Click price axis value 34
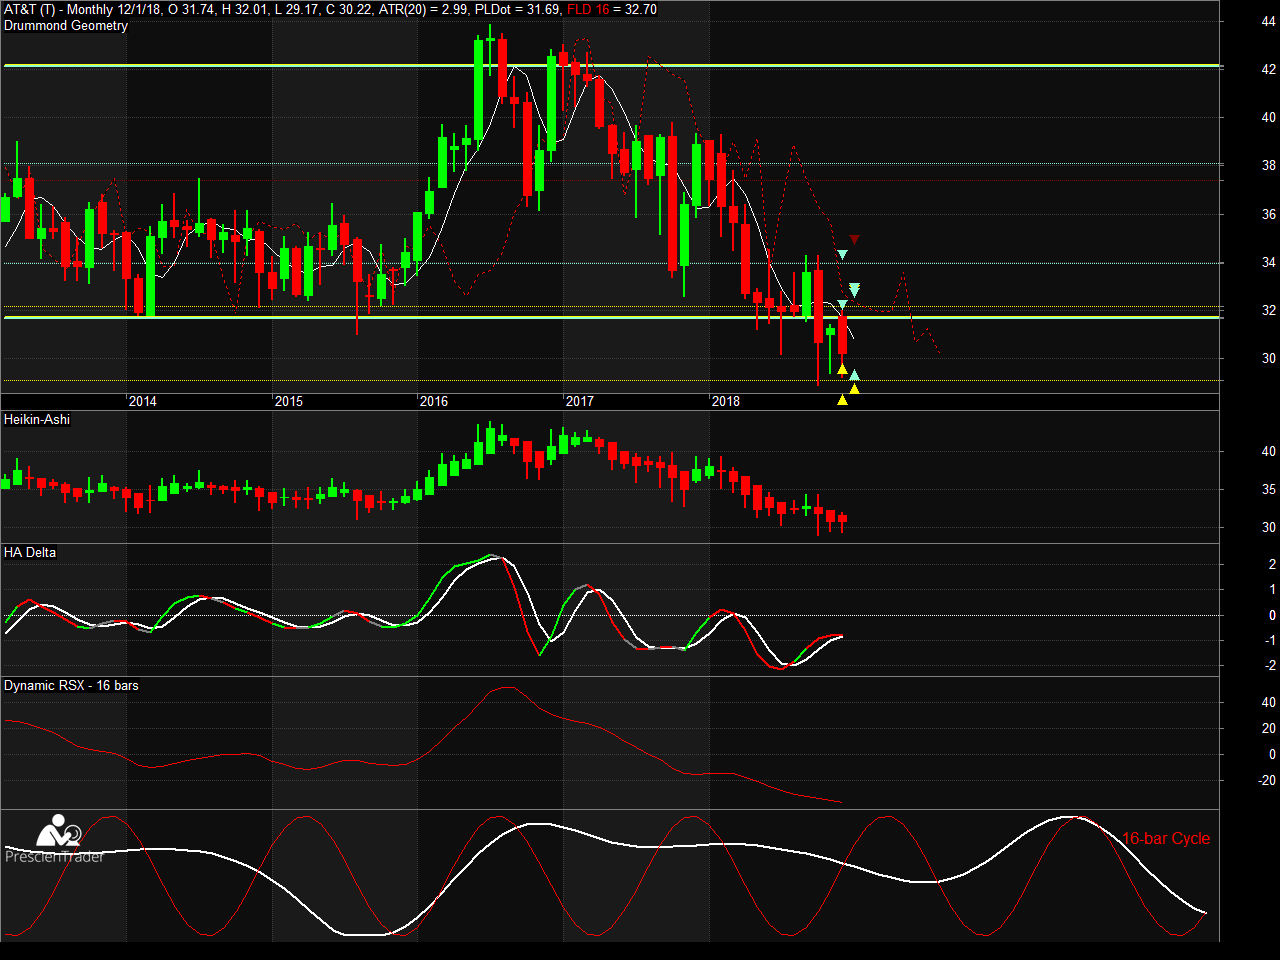This screenshot has height=960, width=1280. (1268, 263)
